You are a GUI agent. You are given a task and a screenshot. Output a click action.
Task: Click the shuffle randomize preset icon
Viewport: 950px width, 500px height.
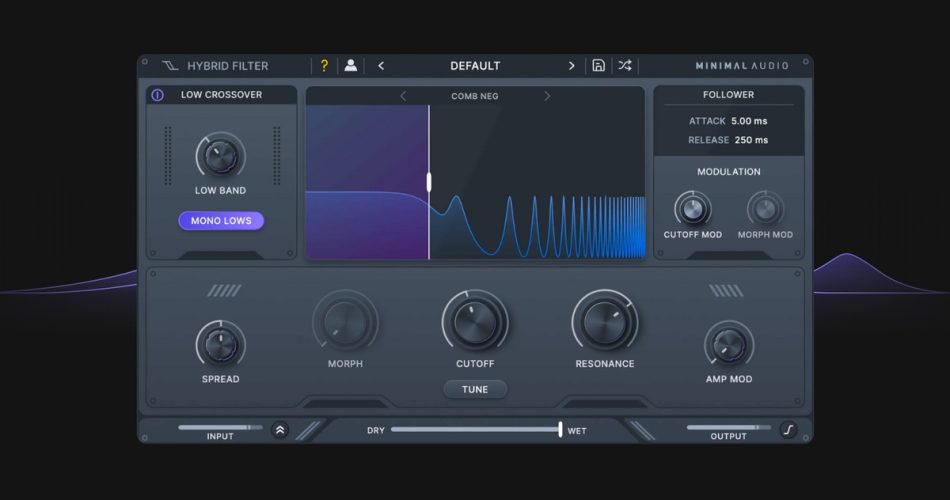click(624, 66)
